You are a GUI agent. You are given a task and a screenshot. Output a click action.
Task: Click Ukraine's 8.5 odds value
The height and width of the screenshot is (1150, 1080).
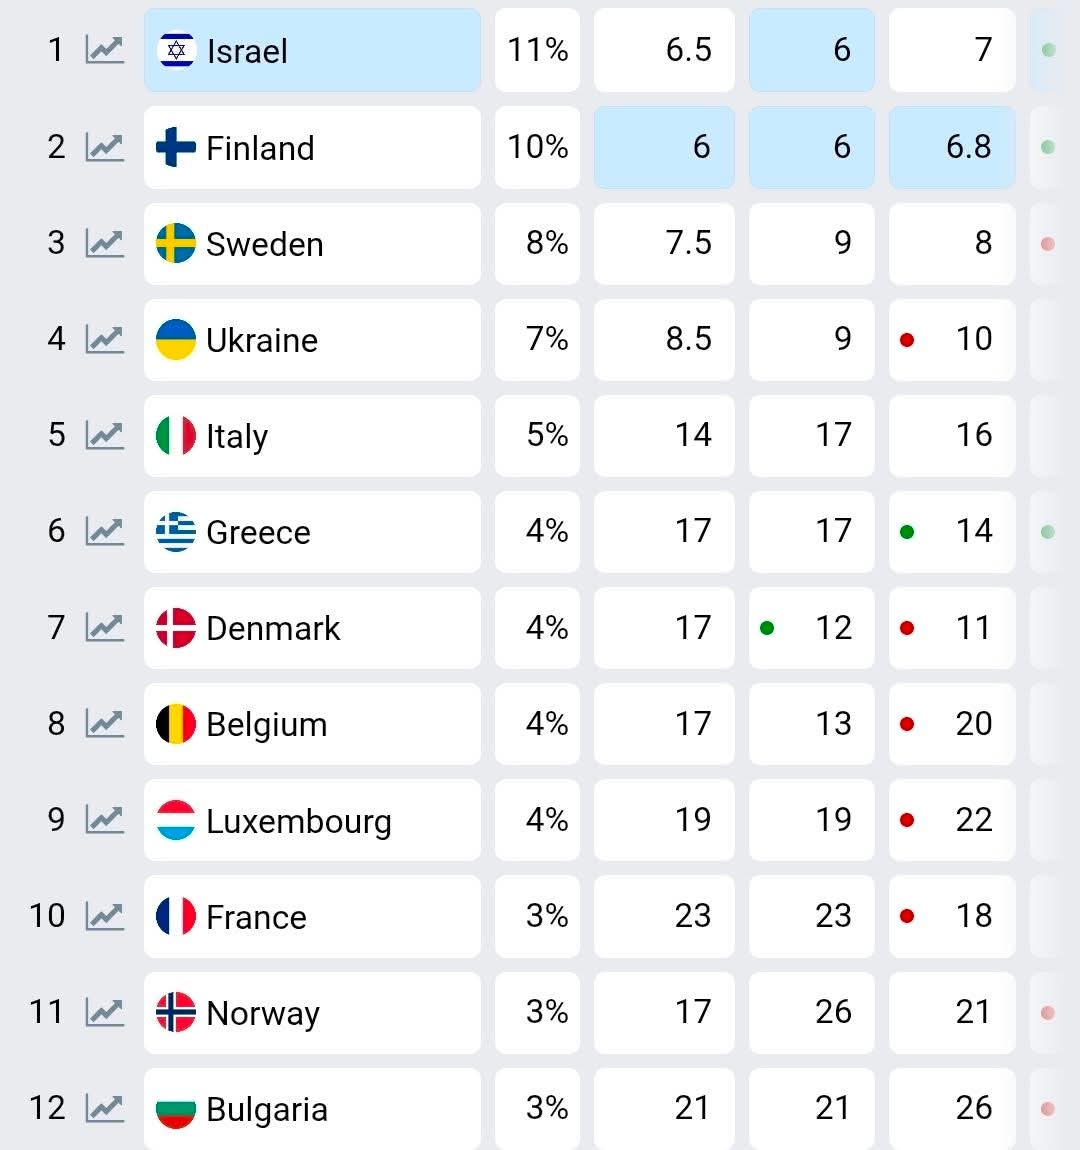(664, 339)
